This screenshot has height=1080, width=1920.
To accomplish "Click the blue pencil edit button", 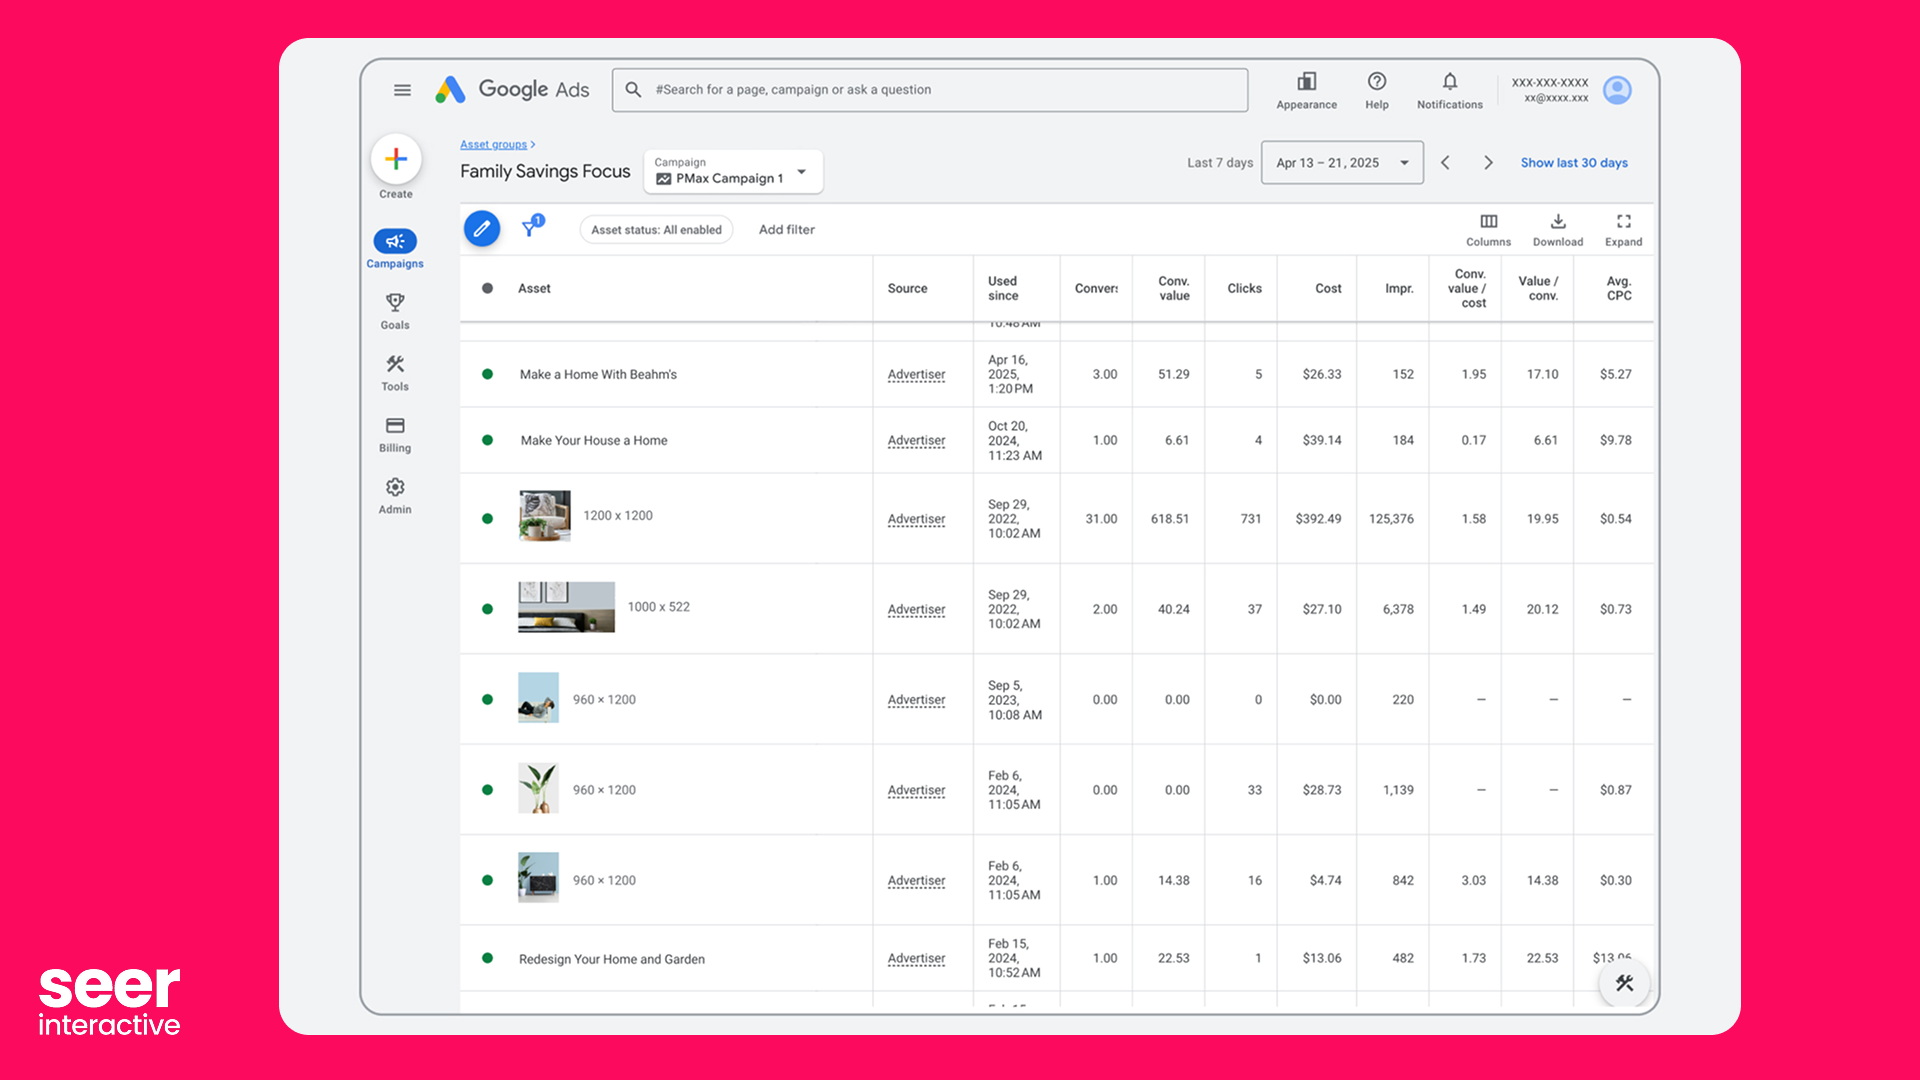I will 482,229.
